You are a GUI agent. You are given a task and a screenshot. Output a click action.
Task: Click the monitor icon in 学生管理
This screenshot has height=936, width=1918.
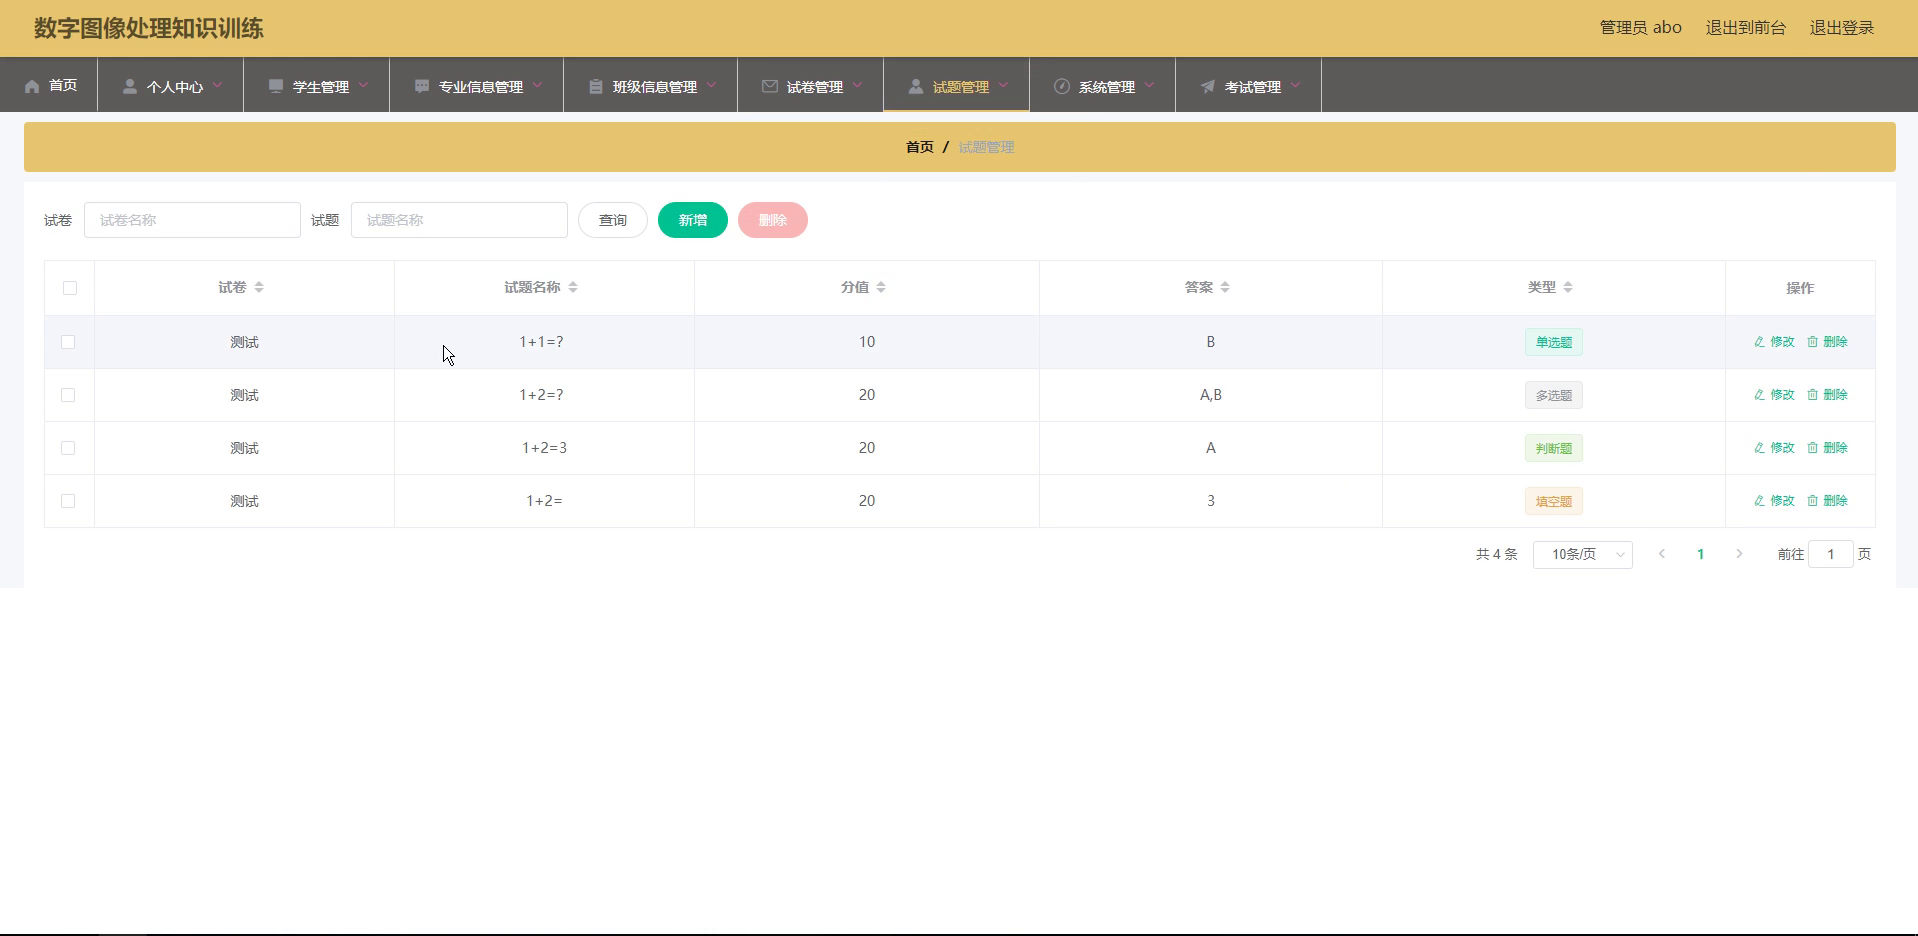pyautogui.click(x=276, y=86)
